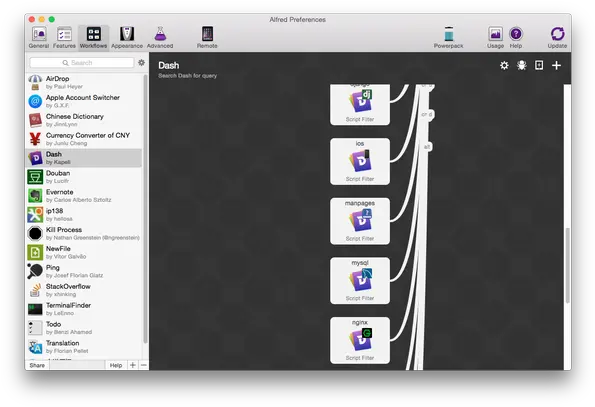Add a workflow with sidebar plus button

[132, 365]
